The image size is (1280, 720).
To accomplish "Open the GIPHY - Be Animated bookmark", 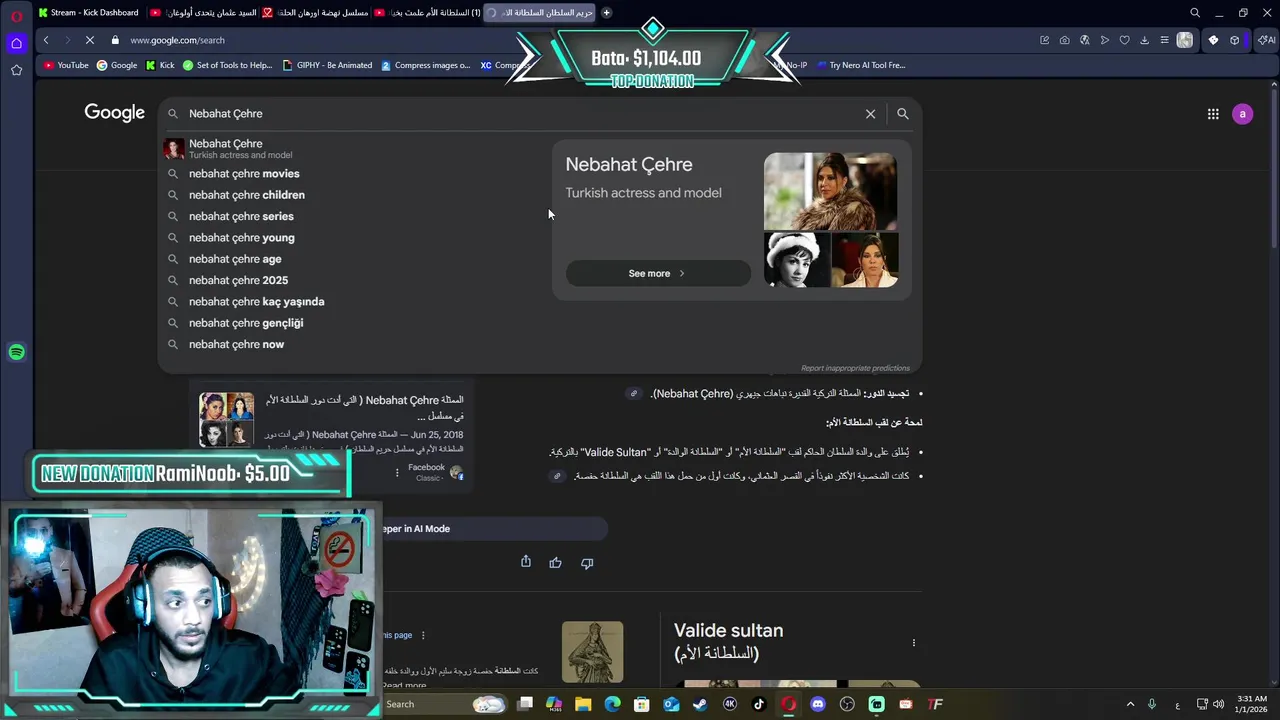I will (x=328, y=65).
